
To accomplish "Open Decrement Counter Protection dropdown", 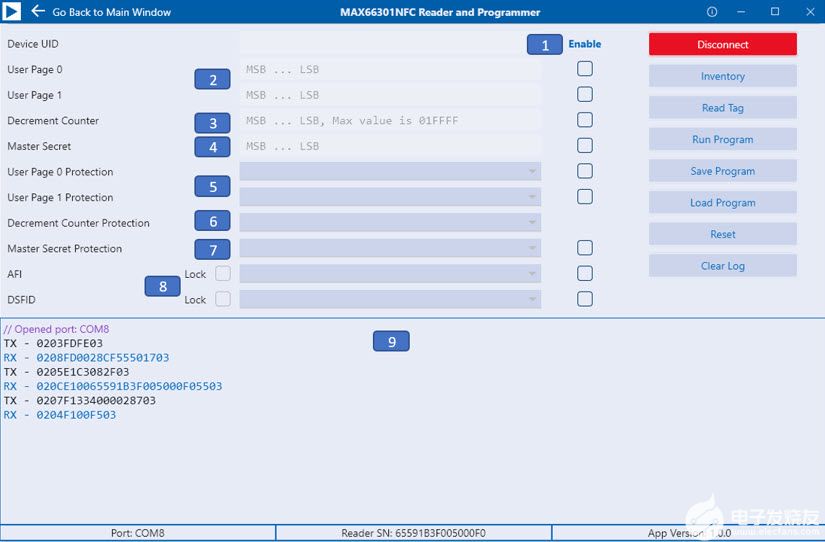I will pos(390,222).
